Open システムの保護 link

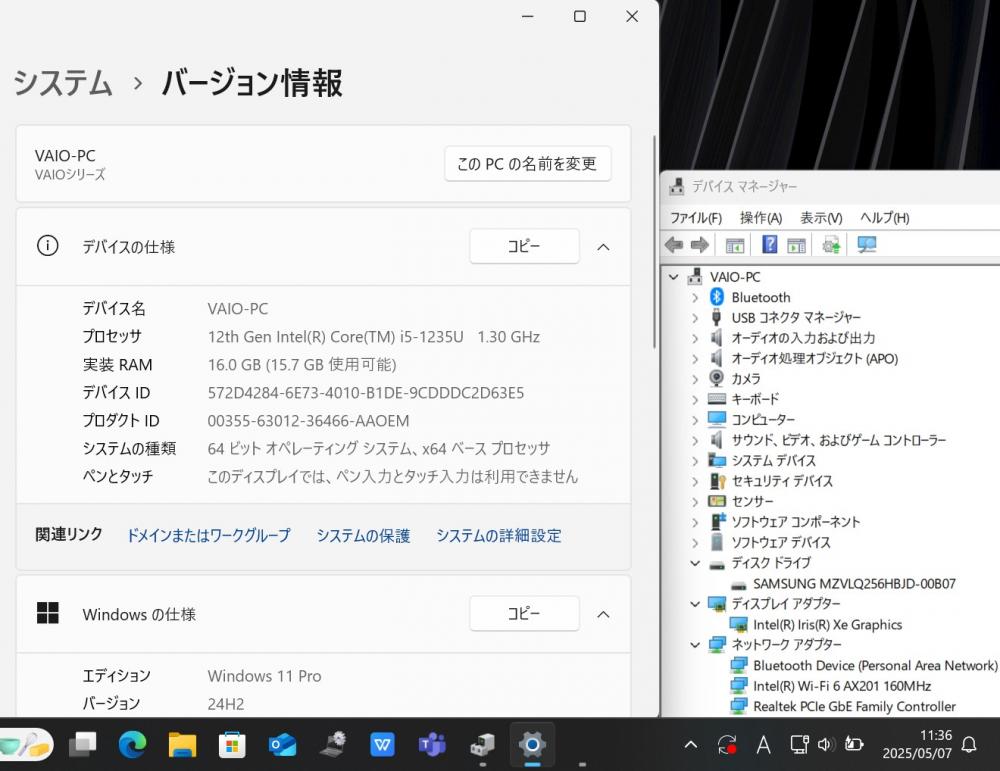point(364,535)
